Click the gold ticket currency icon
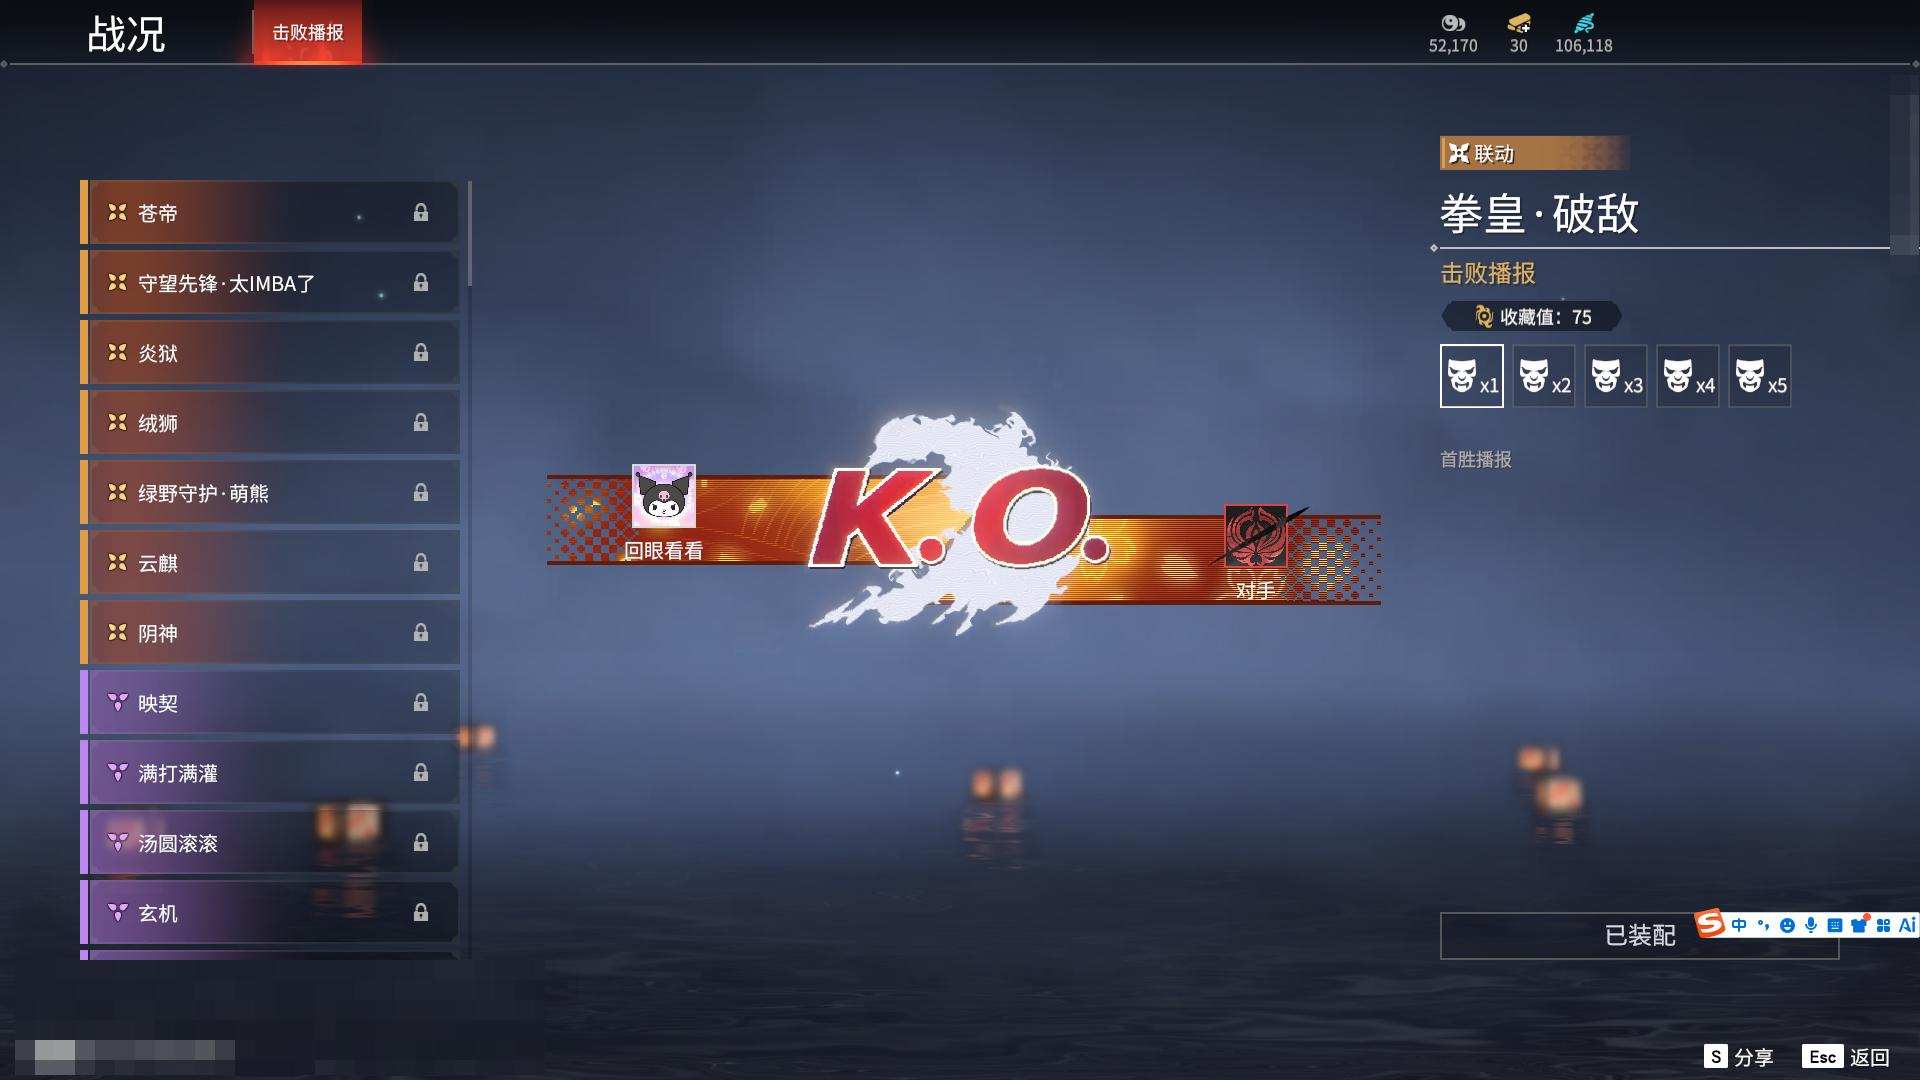Image resolution: width=1920 pixels, height=1080 pixels. [x=1518, y=23]
